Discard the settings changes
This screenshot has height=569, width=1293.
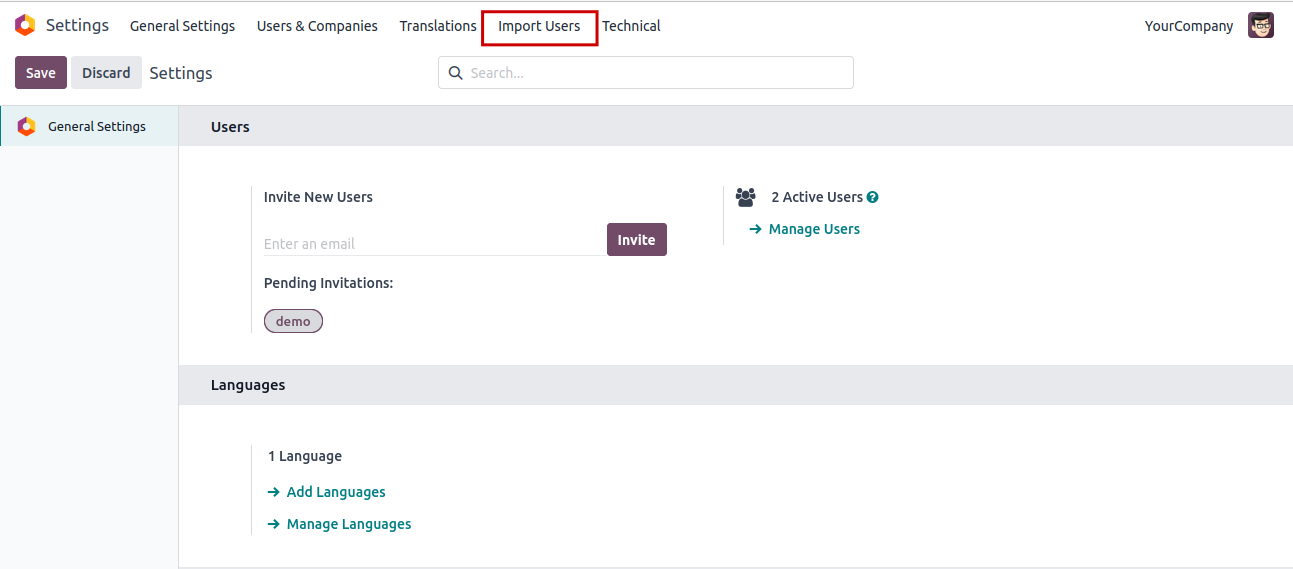pos(106,73)
